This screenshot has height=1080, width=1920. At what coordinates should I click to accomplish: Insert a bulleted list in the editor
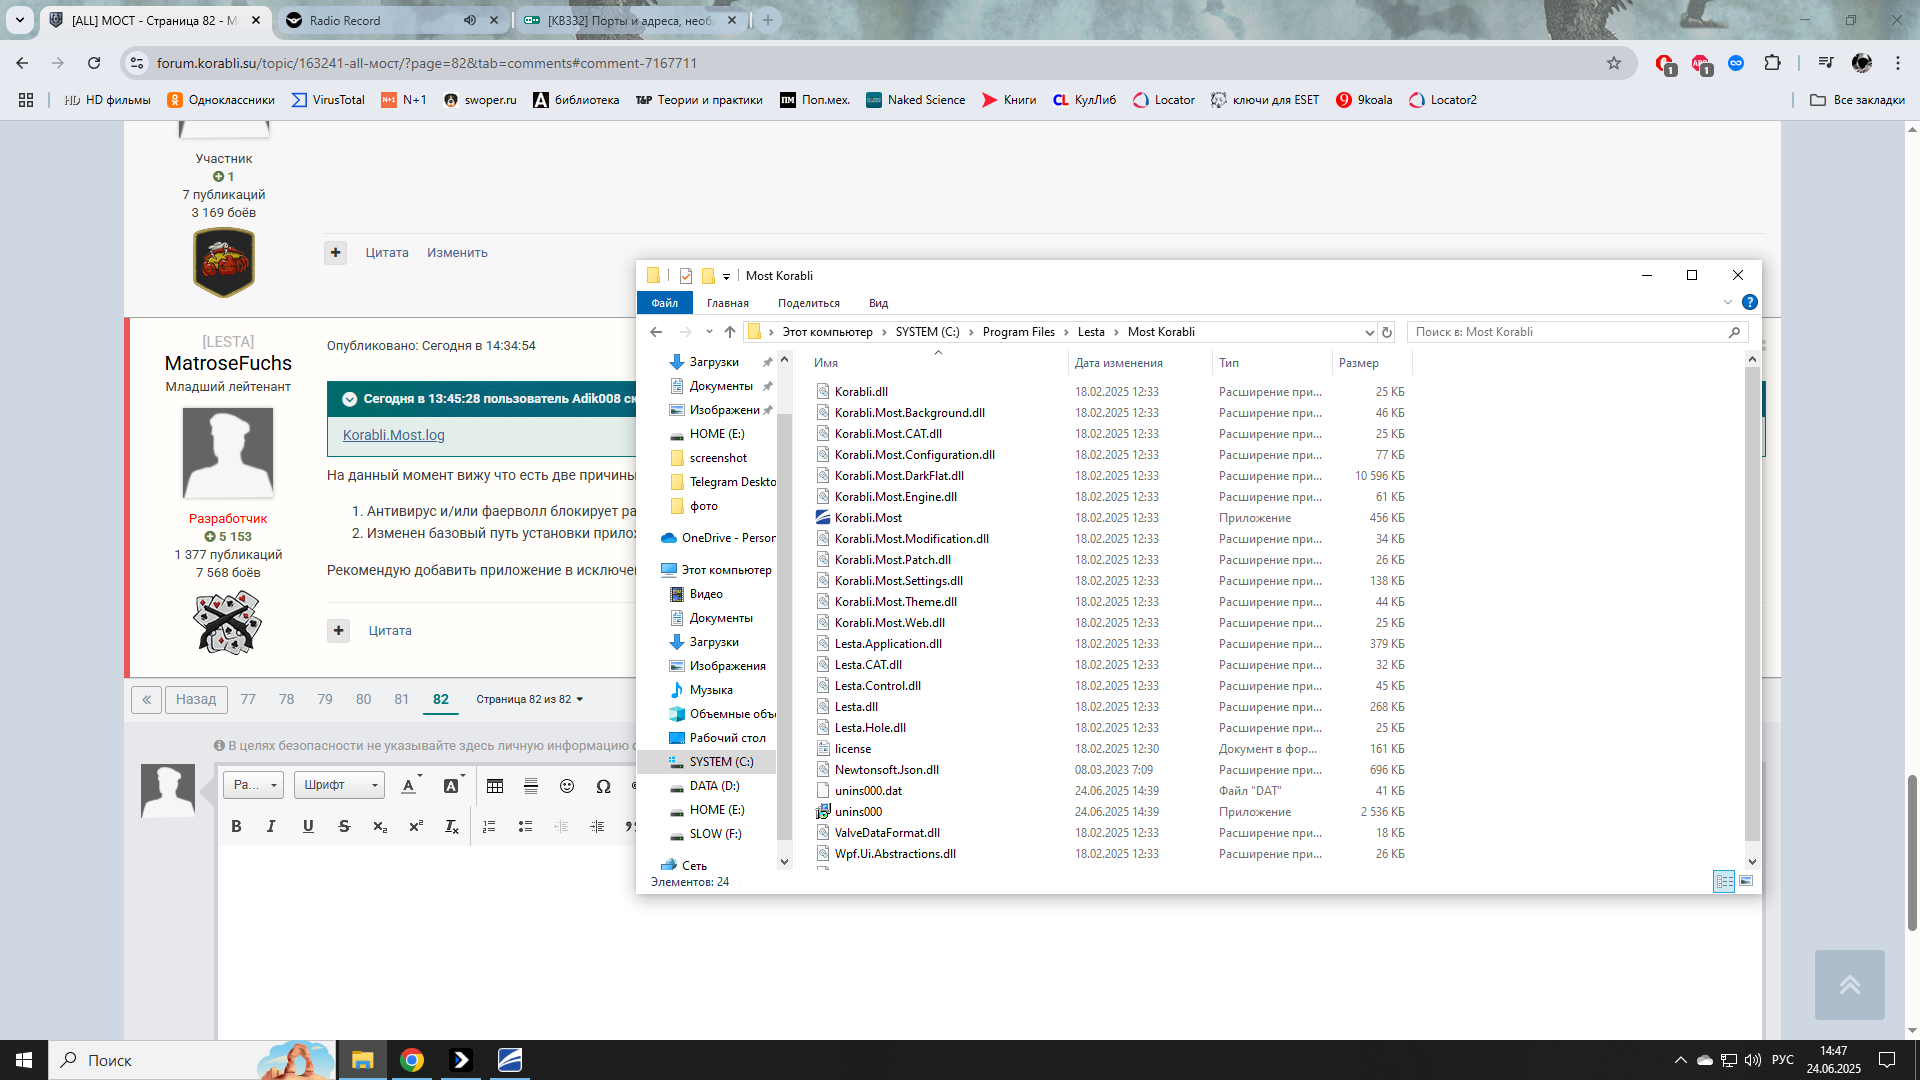pos(525,826)
